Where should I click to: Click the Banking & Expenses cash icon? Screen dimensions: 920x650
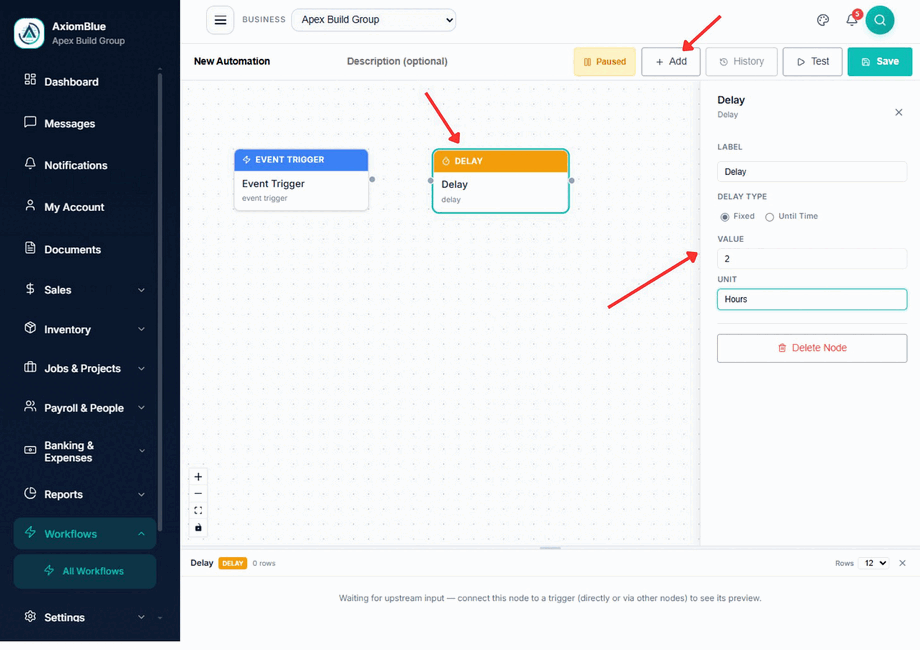(30, 450)
